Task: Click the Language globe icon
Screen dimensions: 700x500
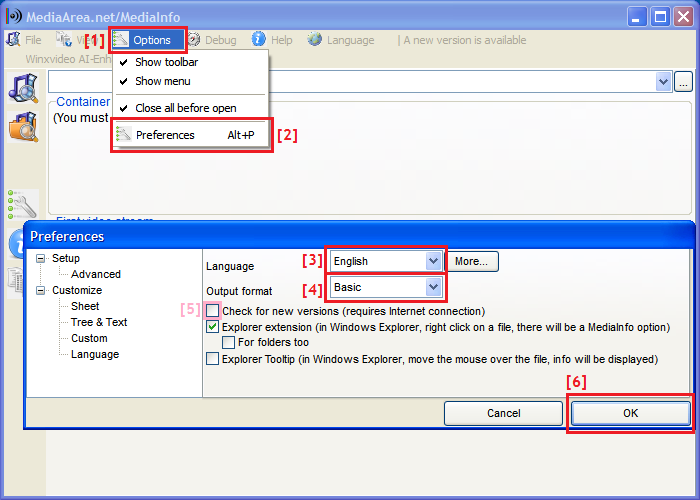Action: tap(315, 39)
